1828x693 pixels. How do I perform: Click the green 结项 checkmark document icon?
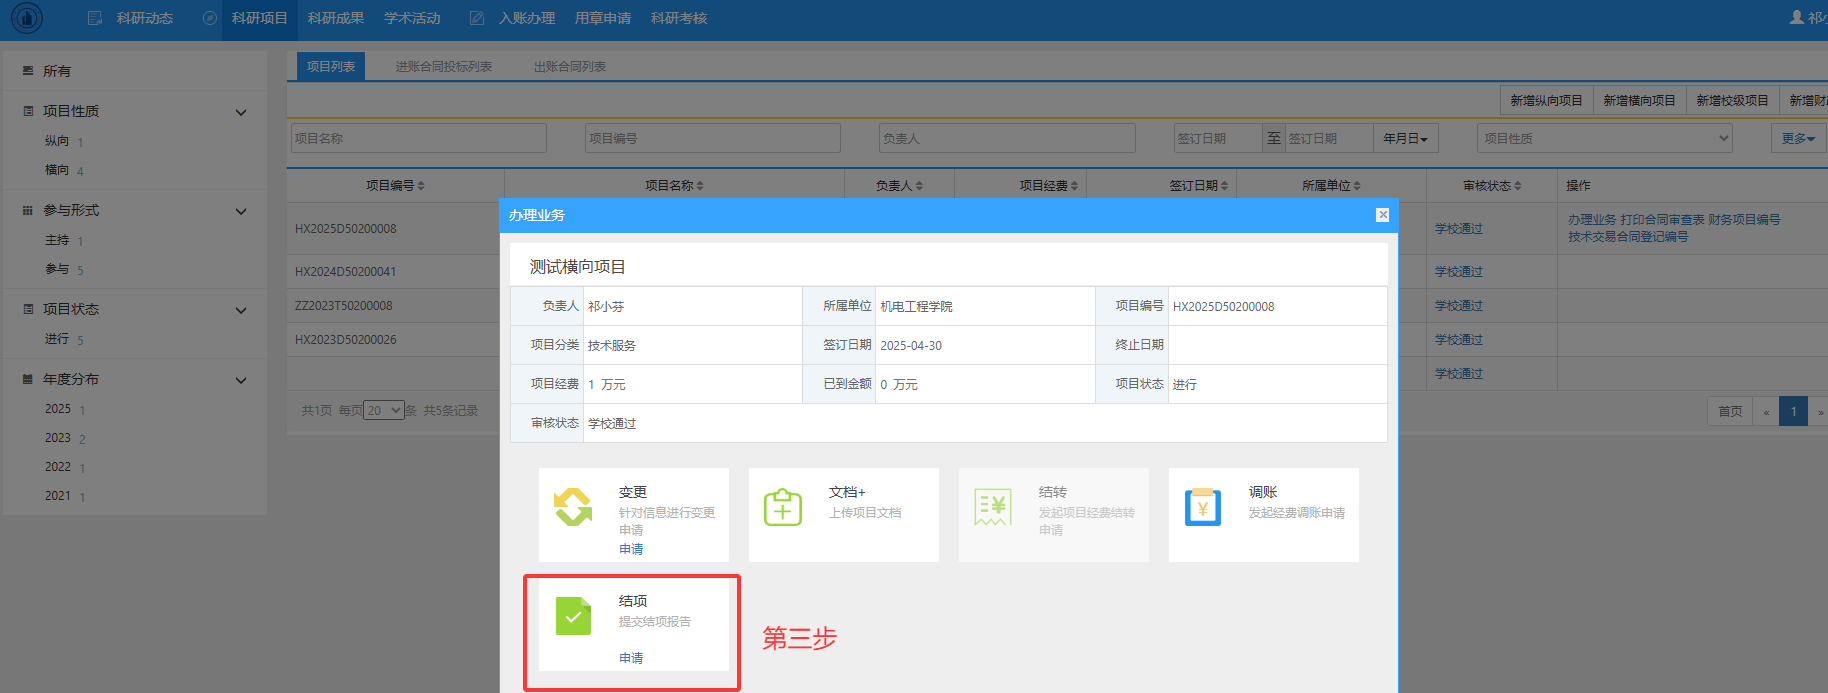point(573,617)
